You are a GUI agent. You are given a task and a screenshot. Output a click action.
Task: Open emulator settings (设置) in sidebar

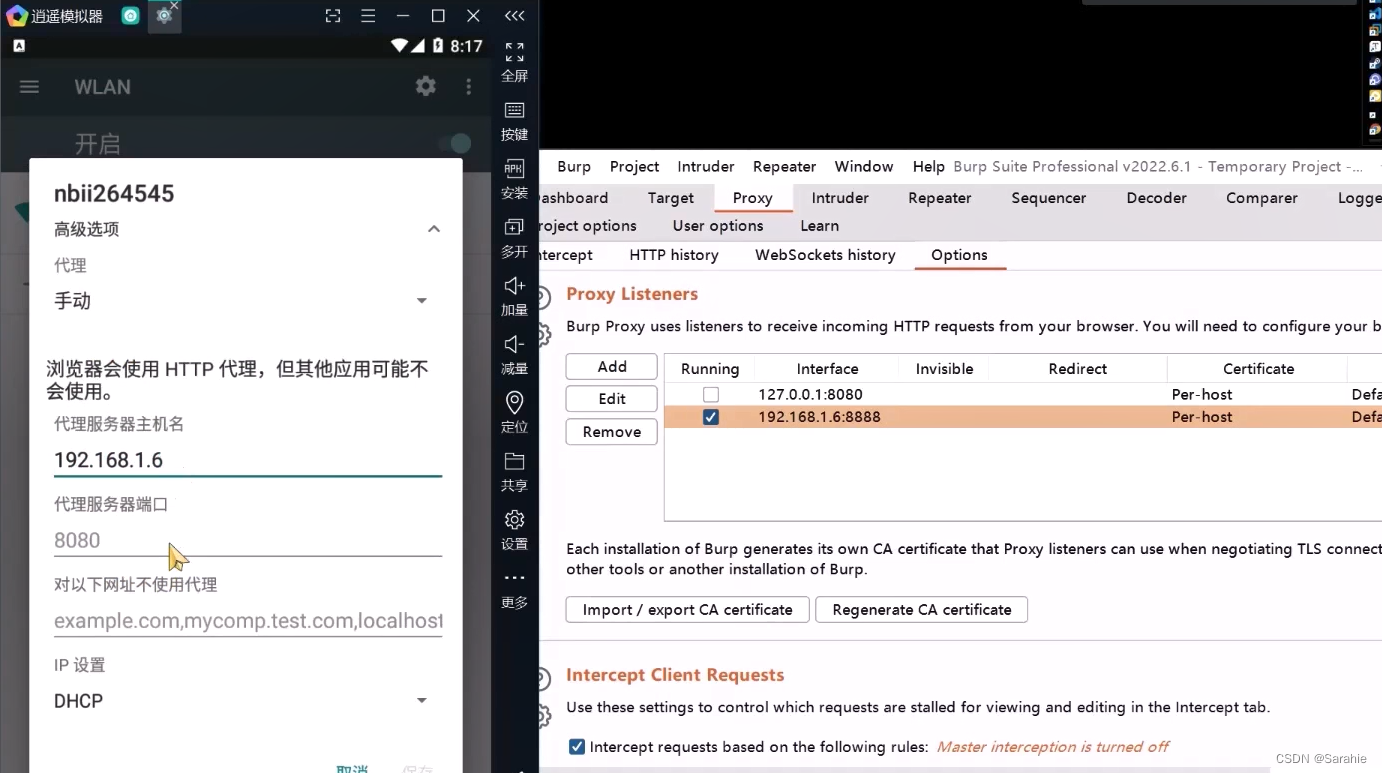[x=514, y=530]
